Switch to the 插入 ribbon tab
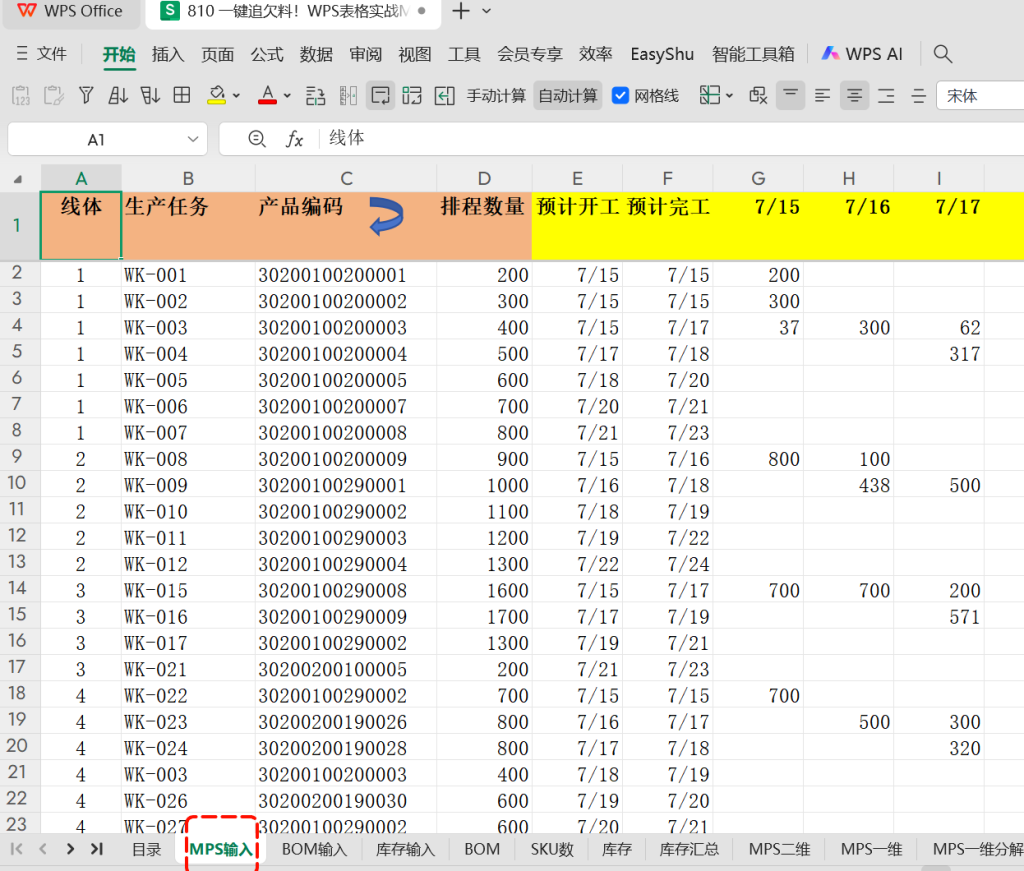The height and width of the screenshot is (871, 1024). click(168, 54)
